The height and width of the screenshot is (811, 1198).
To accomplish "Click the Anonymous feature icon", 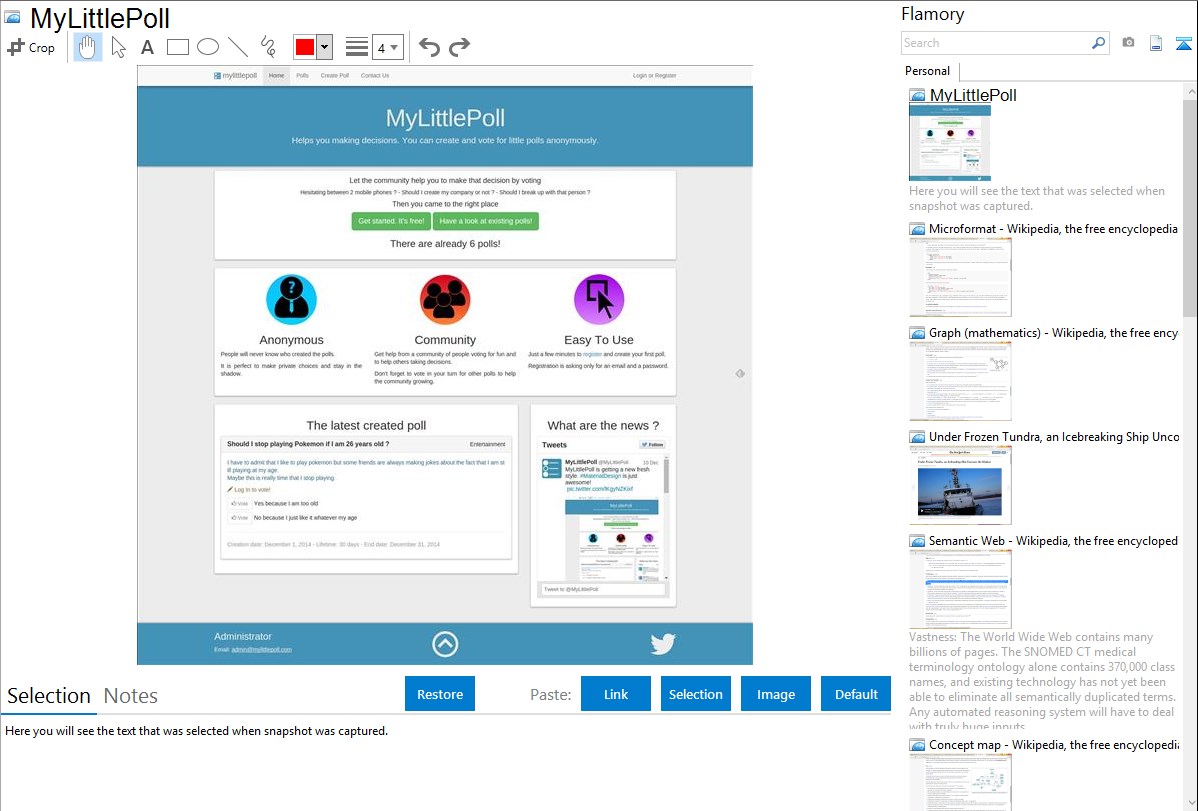I will point(291,300).
